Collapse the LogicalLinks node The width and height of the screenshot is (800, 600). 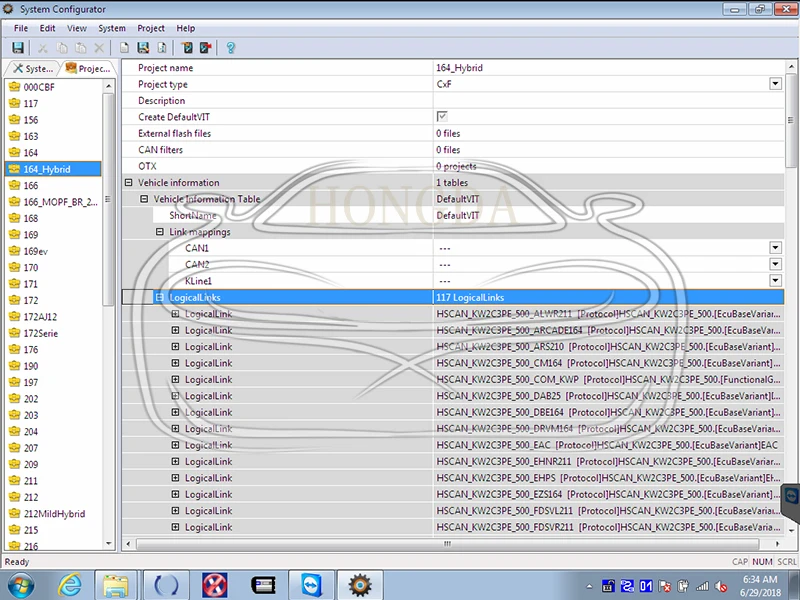tap(160, 297)
